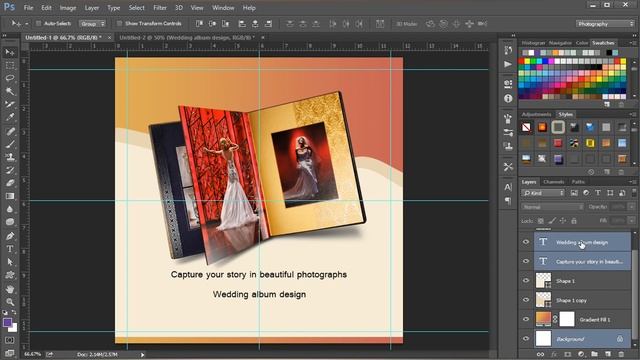The width and height of the screenshot is (640, 360).
Task: Enable Show Transform Controls checkbox
Action: pyautogui.click(x=119, y=24)
